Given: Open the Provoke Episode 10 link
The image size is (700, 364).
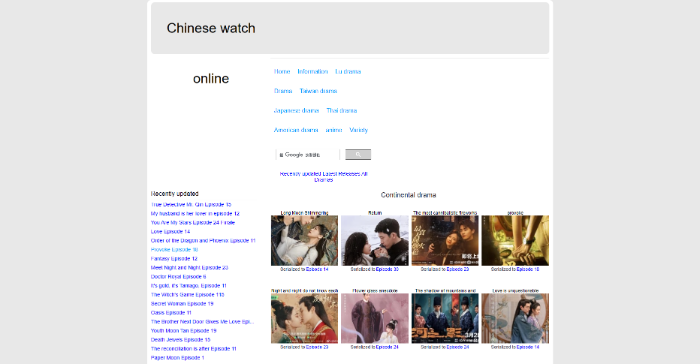Looking at the screenshot, I should 175,250.
